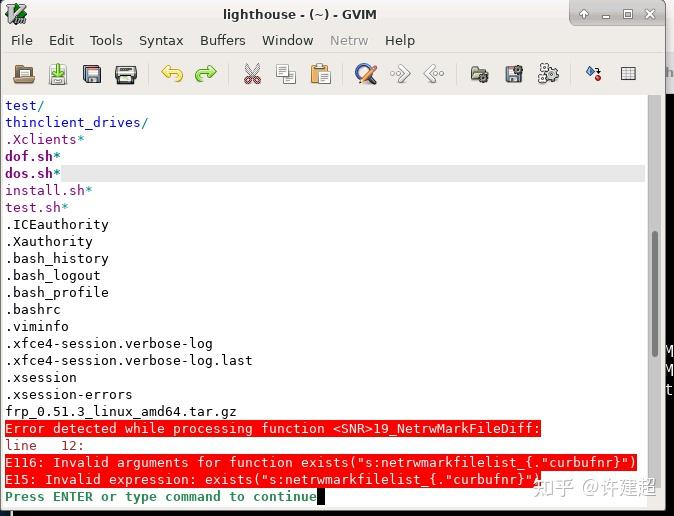This screenshot has width=674, height=516.
Task: Click the Cut scissors icon
Action: pos(252,74)
